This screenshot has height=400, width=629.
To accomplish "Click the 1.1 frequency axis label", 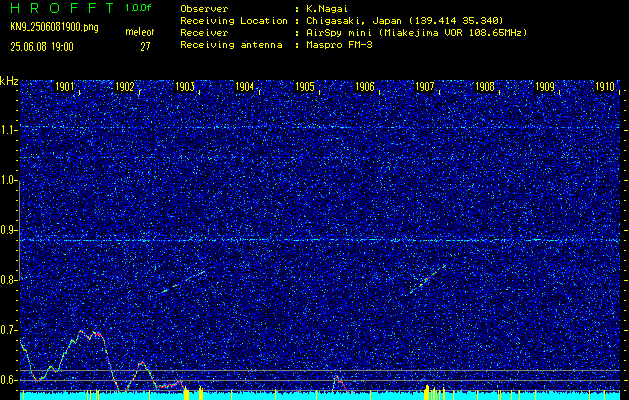I will pos(8,130).
